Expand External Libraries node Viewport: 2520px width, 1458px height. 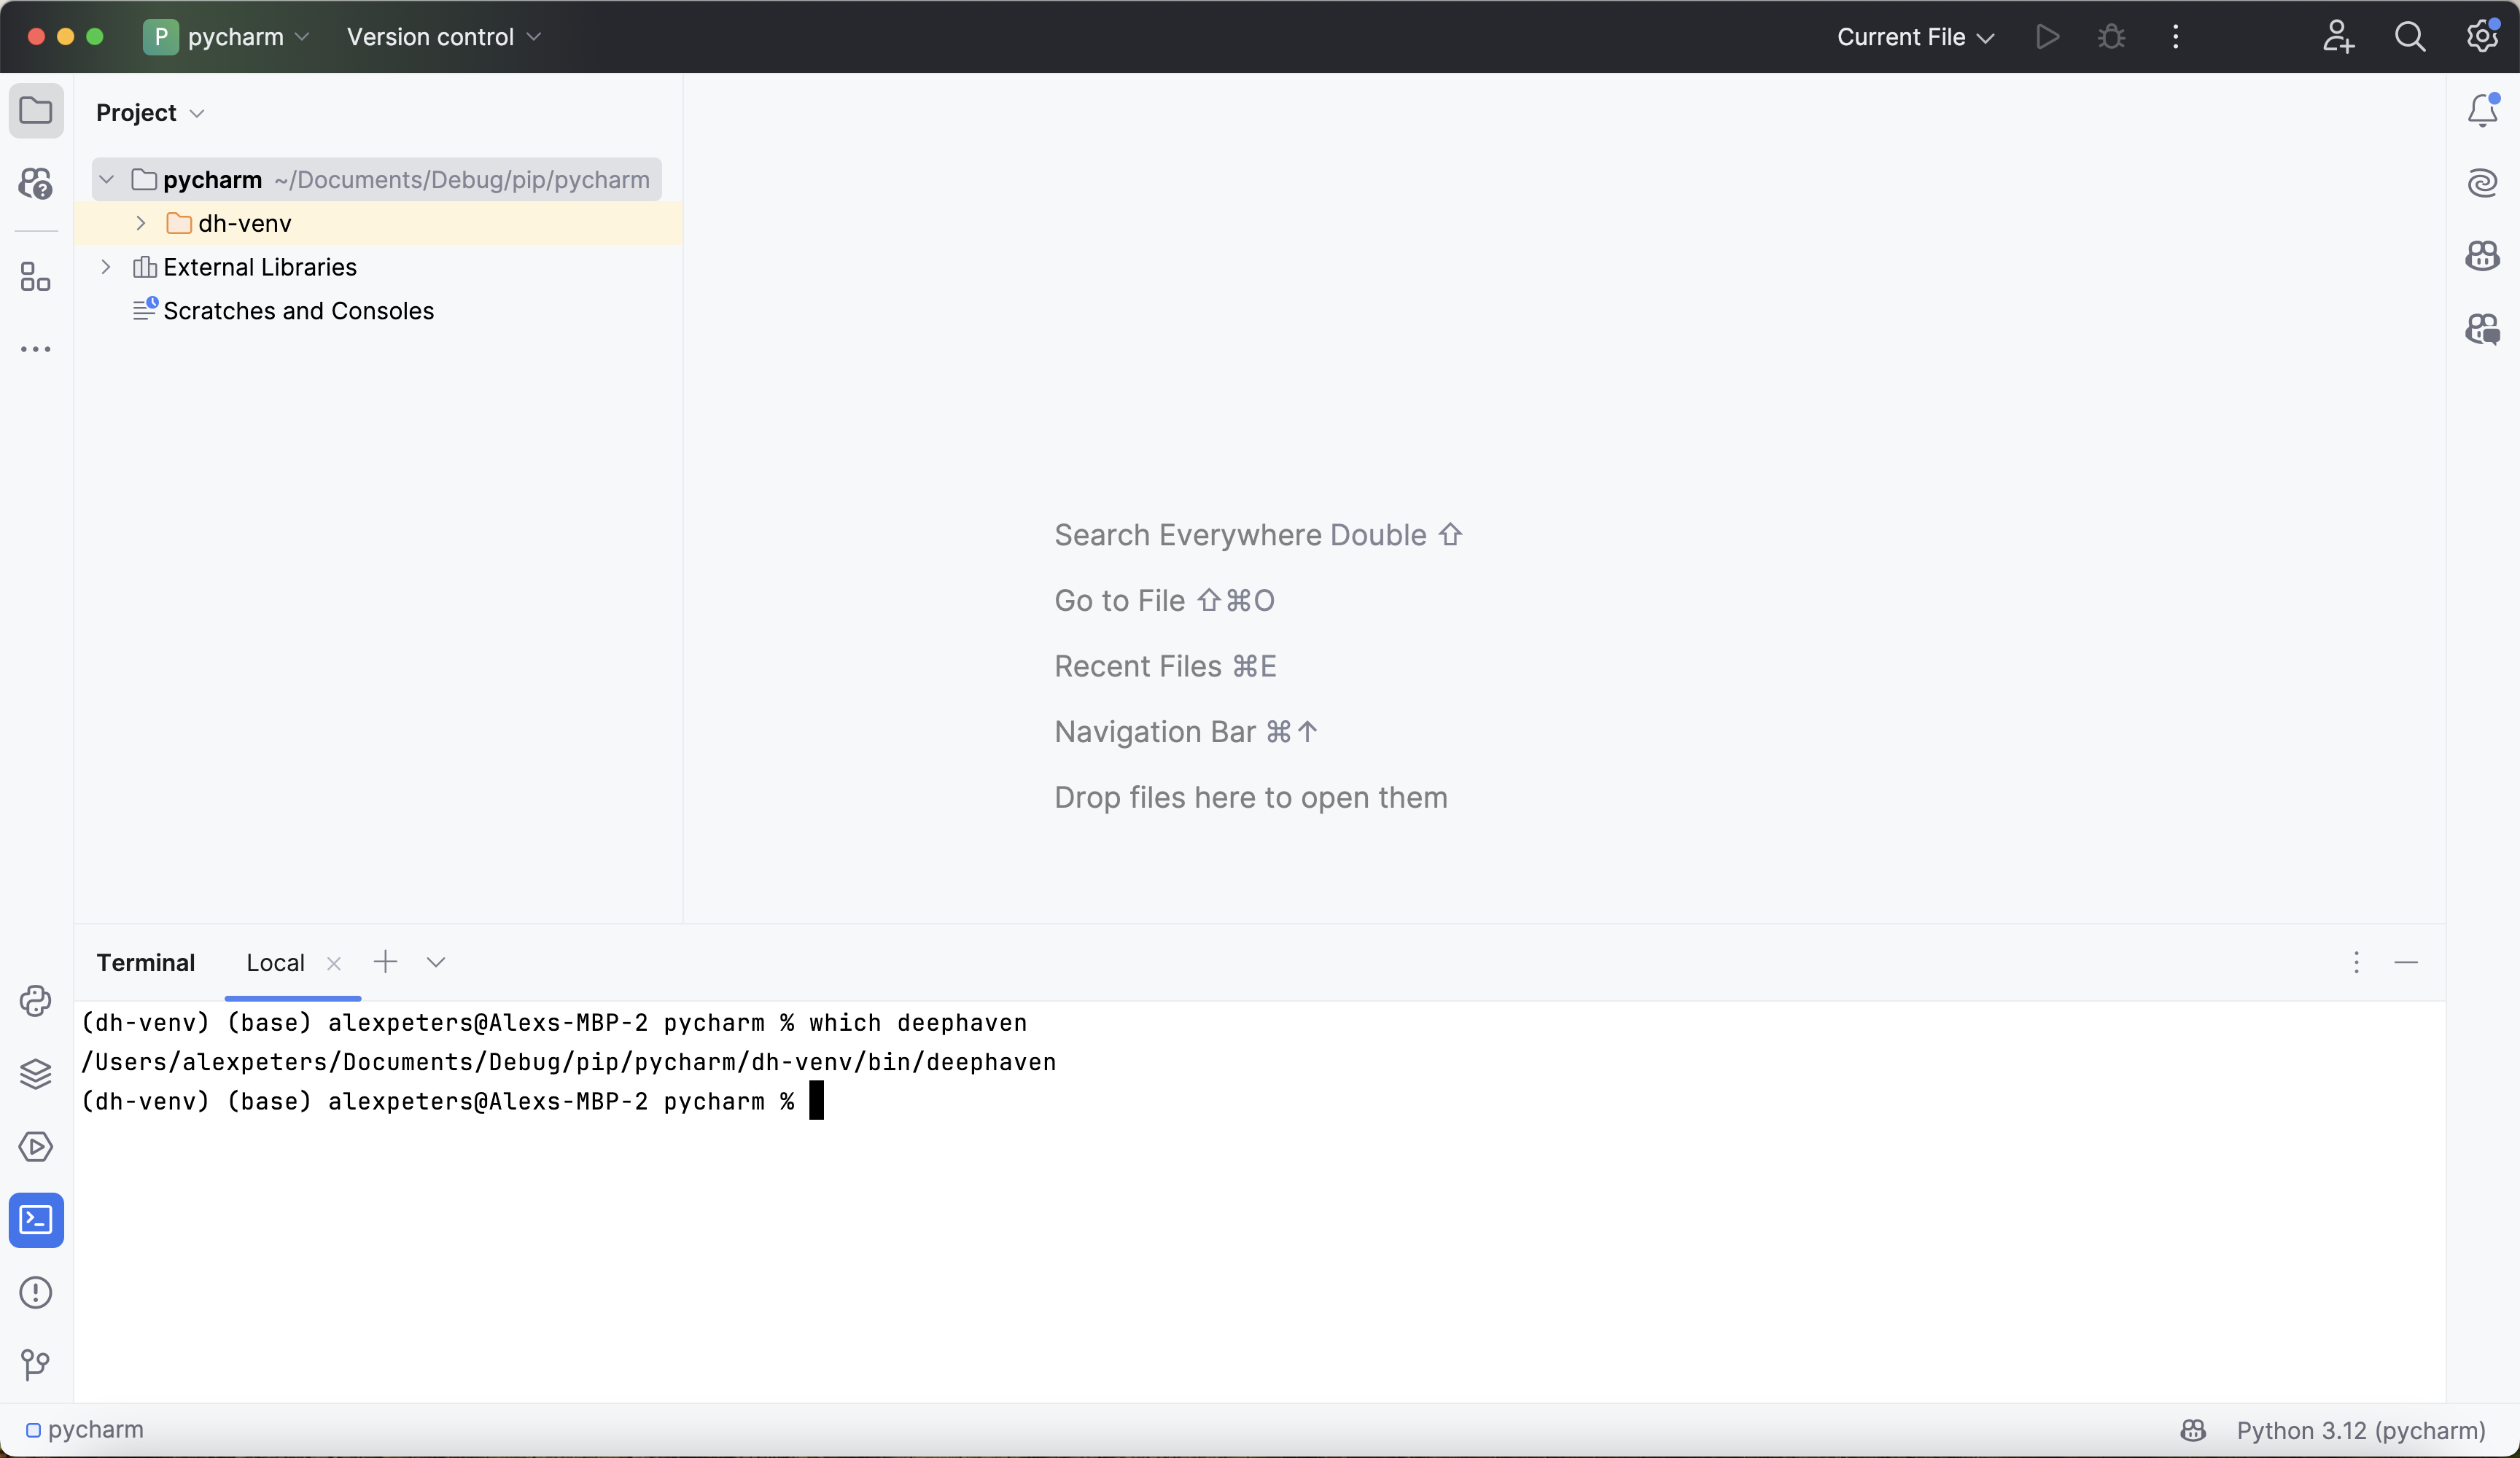(x=106, y=267)
